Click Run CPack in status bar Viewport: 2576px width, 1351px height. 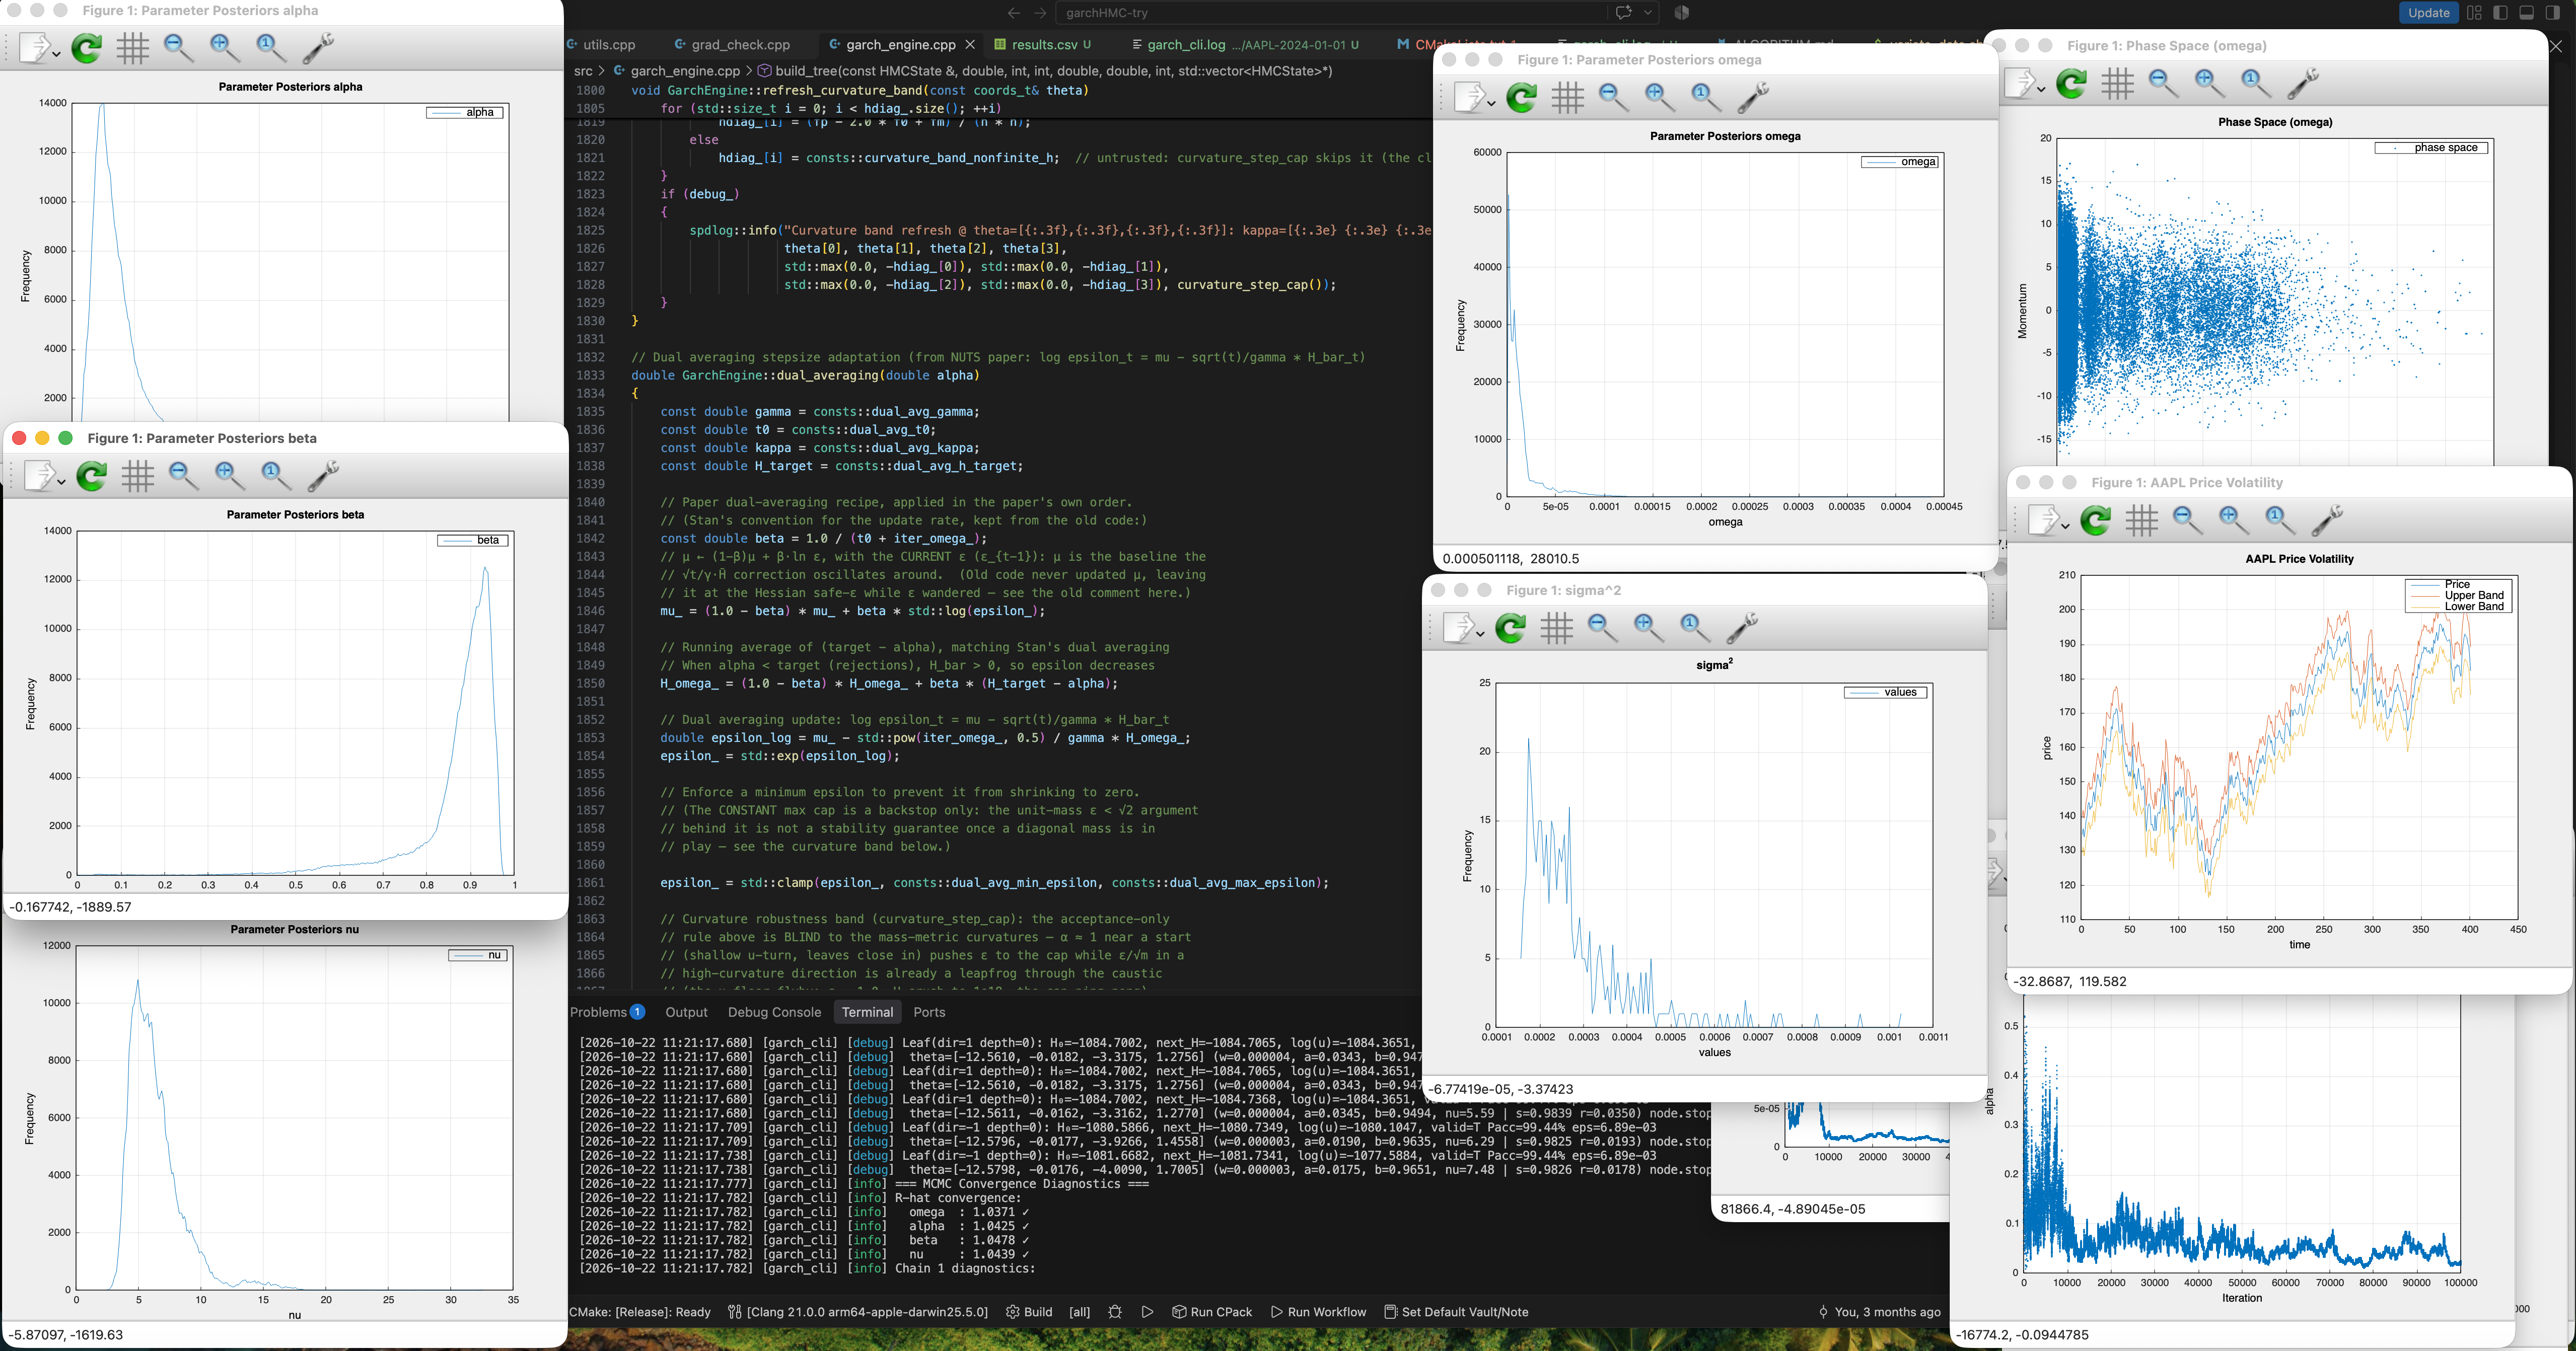pos(1212,1312)
